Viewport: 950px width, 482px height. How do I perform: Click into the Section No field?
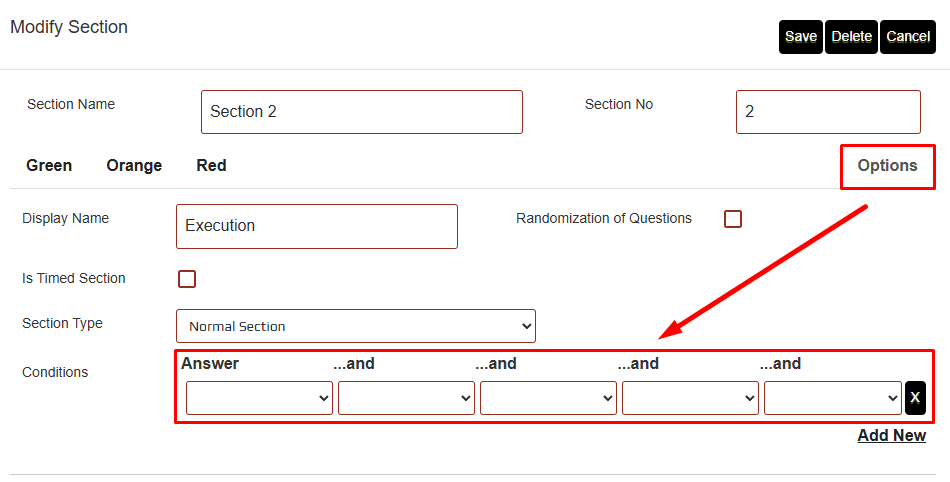[828, 112]
